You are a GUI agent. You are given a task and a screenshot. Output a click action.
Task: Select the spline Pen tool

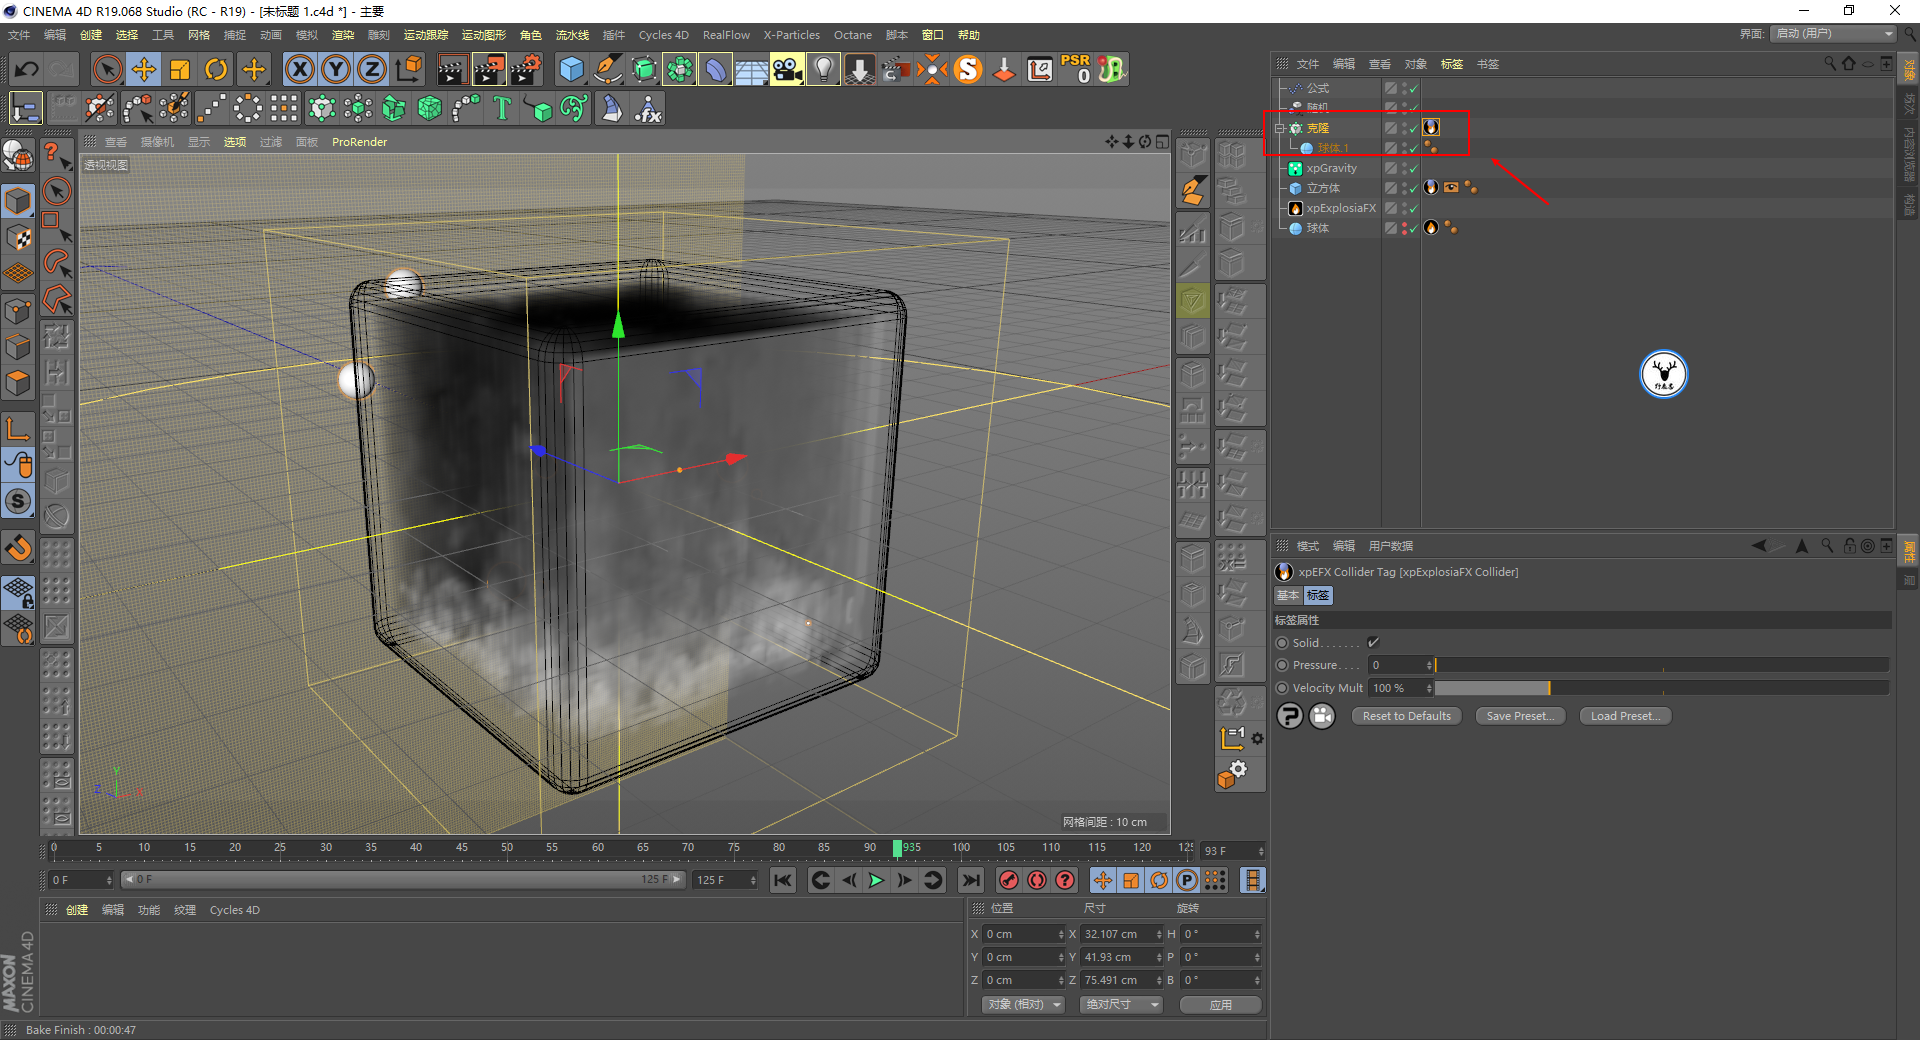[608, 69]
